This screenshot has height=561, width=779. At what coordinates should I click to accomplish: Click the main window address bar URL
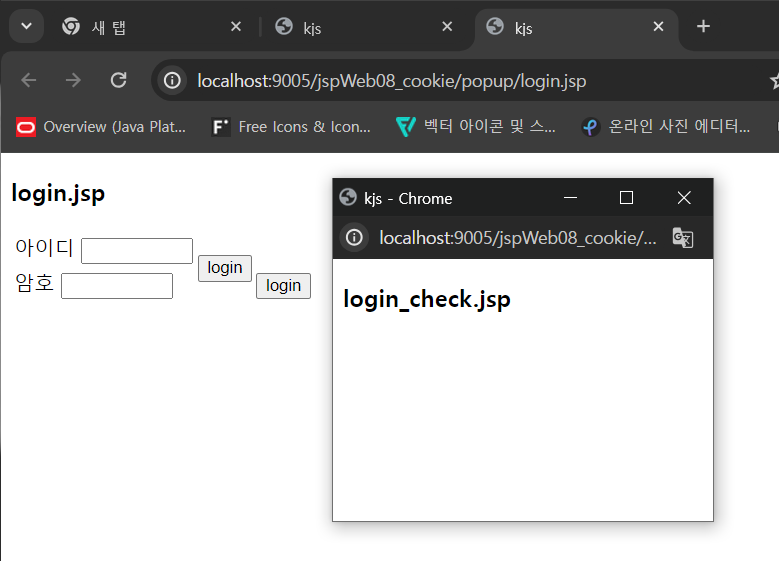tap(391, 80)
